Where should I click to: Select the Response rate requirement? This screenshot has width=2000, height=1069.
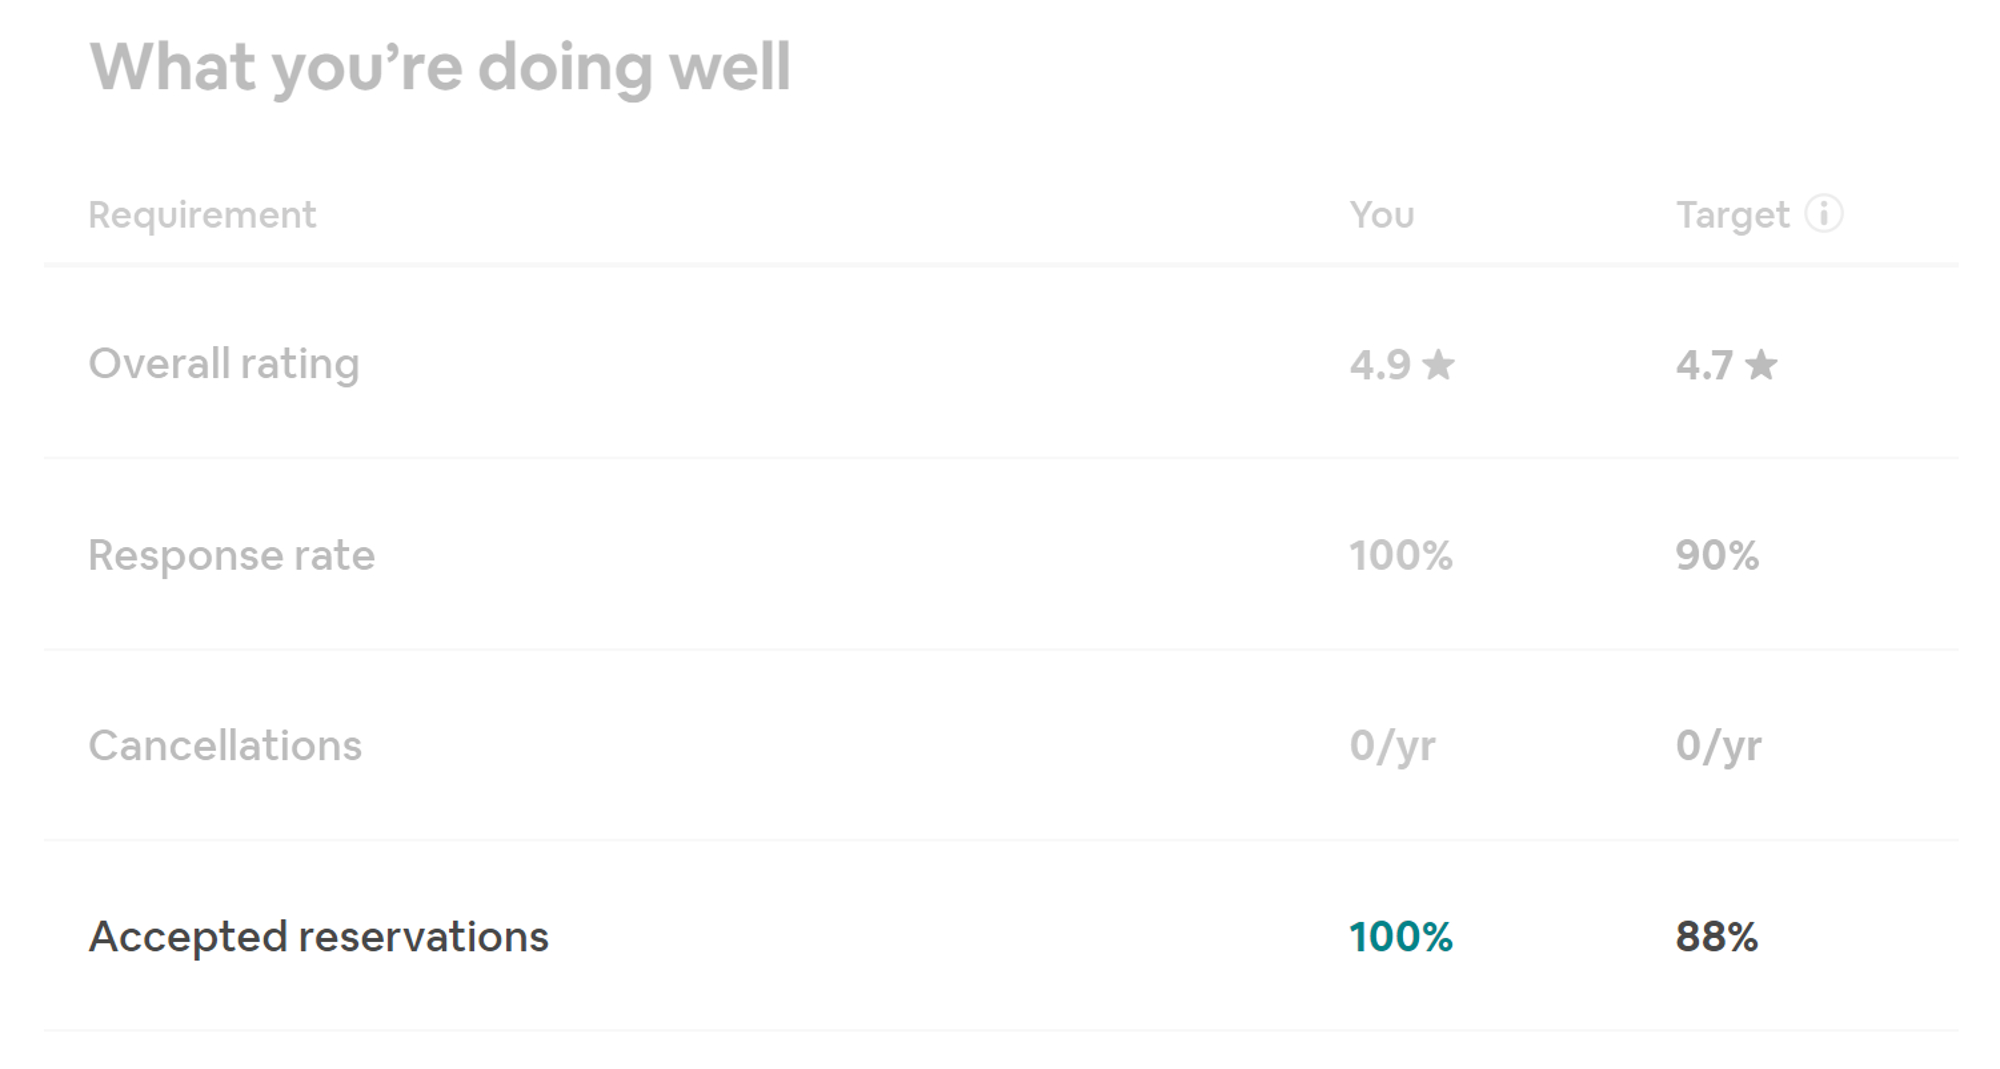[231, 555]
